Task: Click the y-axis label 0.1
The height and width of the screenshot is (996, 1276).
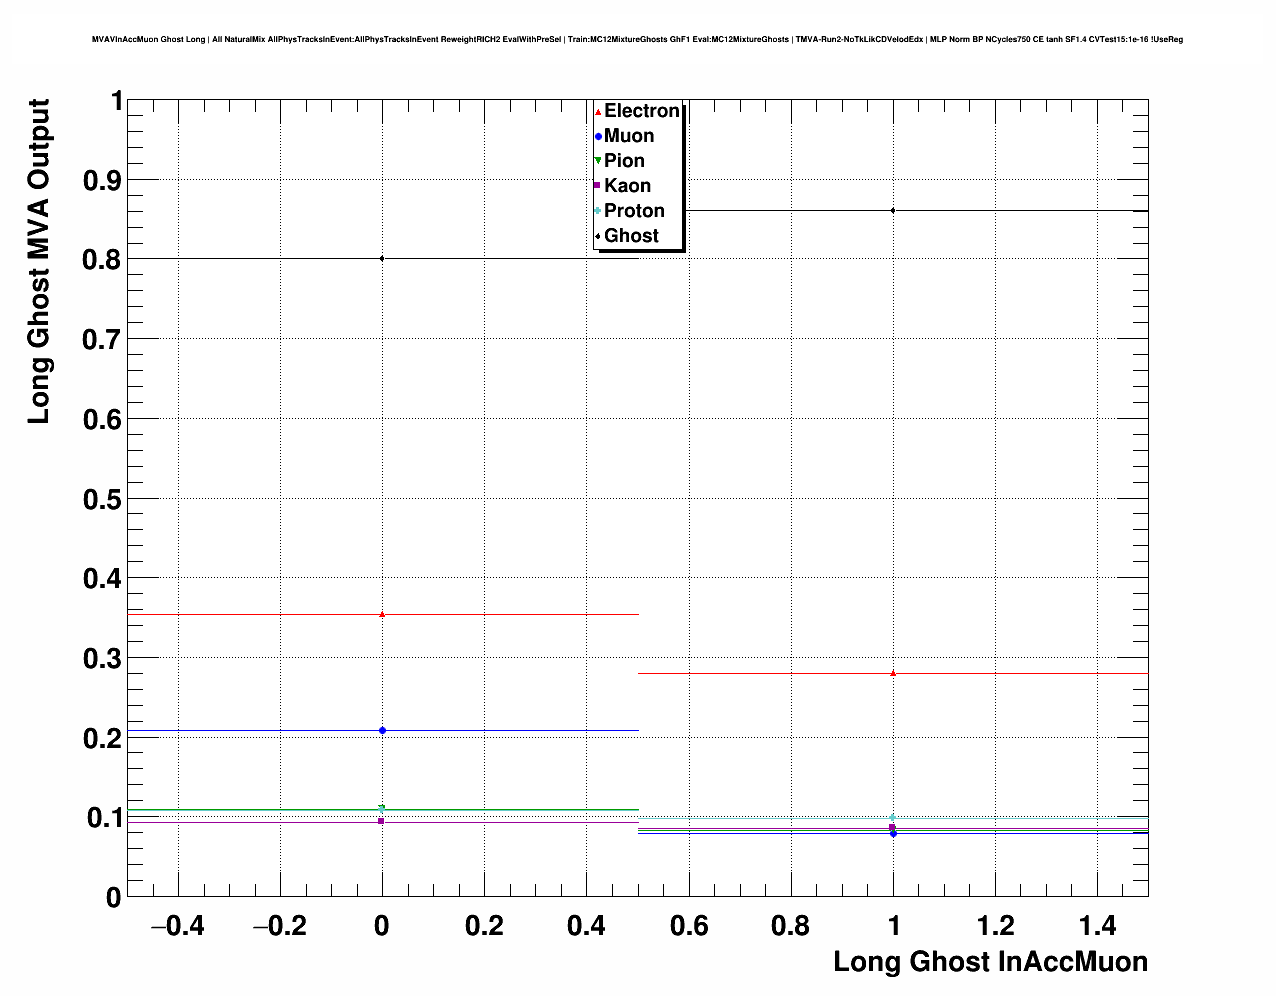Action: pyautogui.click(x=101, y=818)
